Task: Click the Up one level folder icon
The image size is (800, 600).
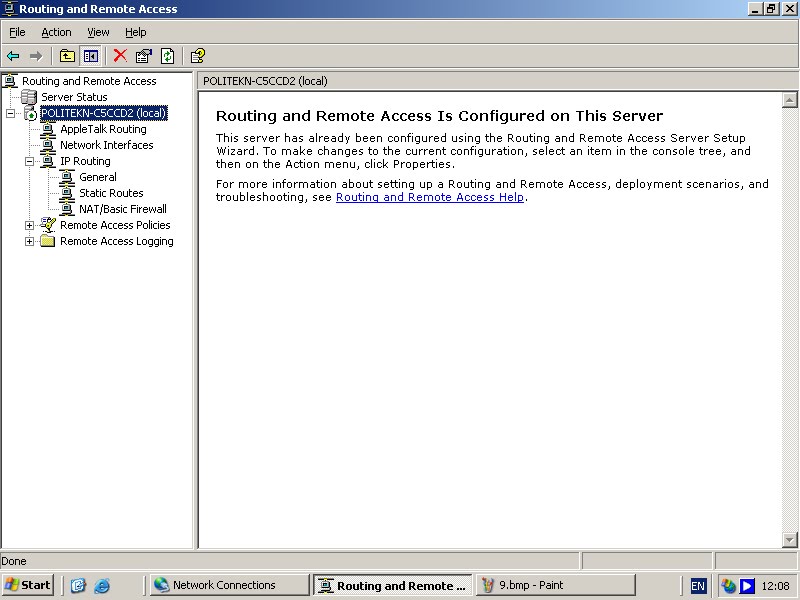Action: pyautogui.click(x=67, y=56)
